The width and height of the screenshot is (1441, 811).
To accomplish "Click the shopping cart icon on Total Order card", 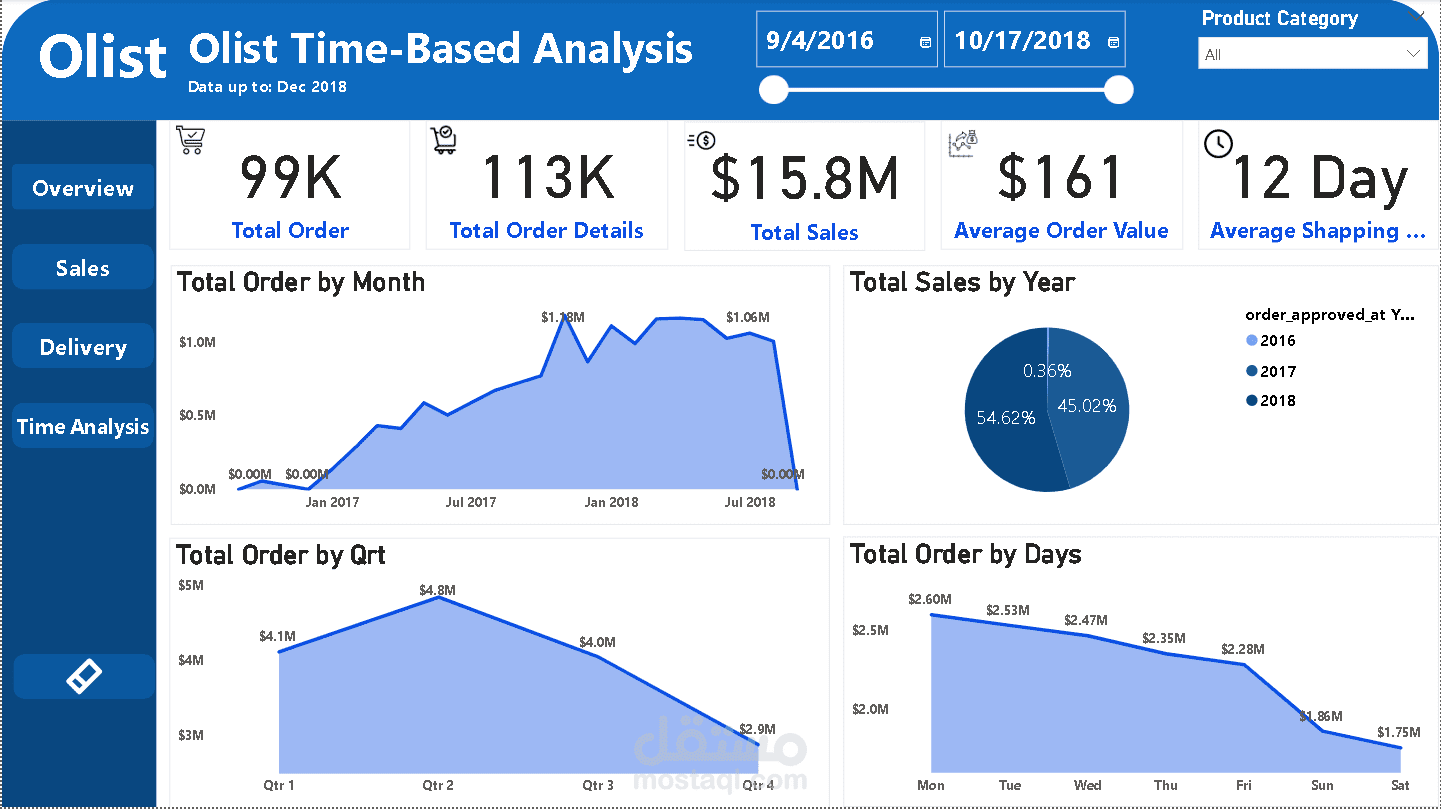I will click(190, 140).
